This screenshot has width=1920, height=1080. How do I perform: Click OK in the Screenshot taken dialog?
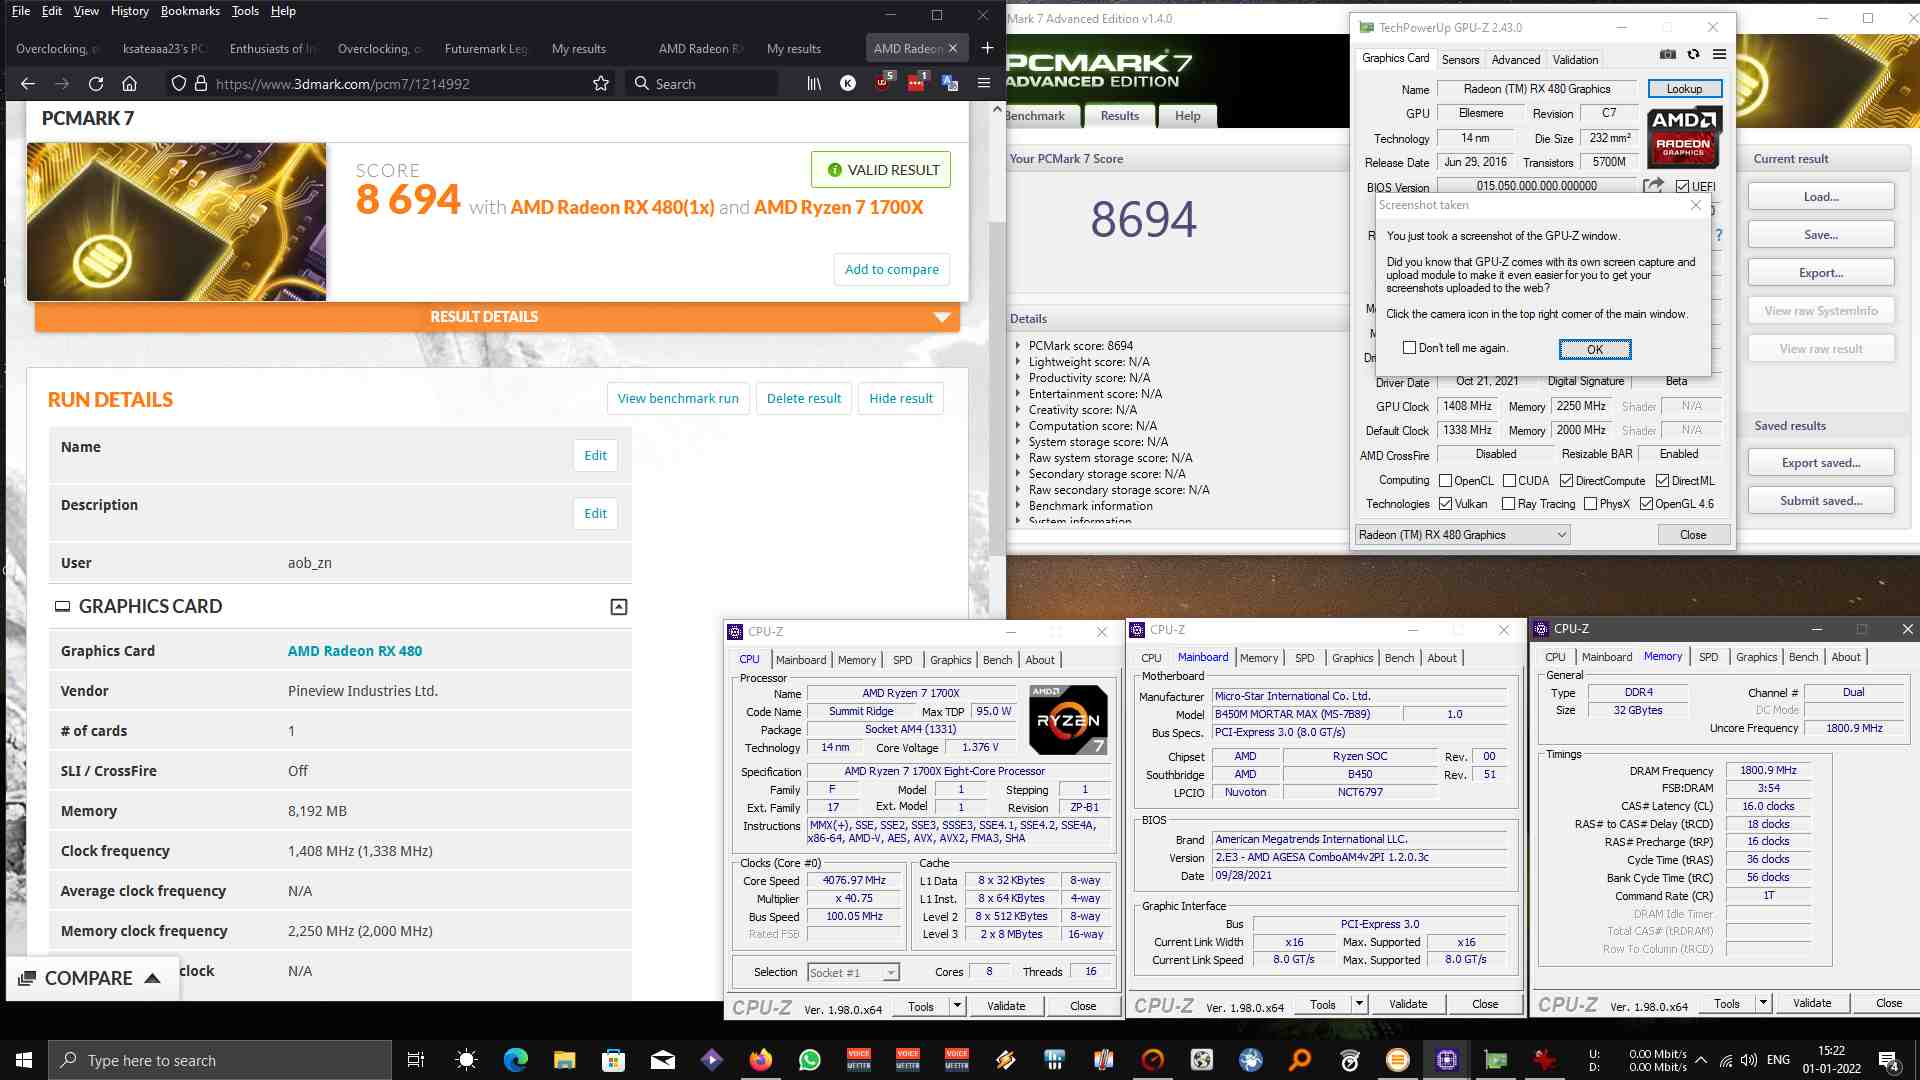click(1595, 349)
